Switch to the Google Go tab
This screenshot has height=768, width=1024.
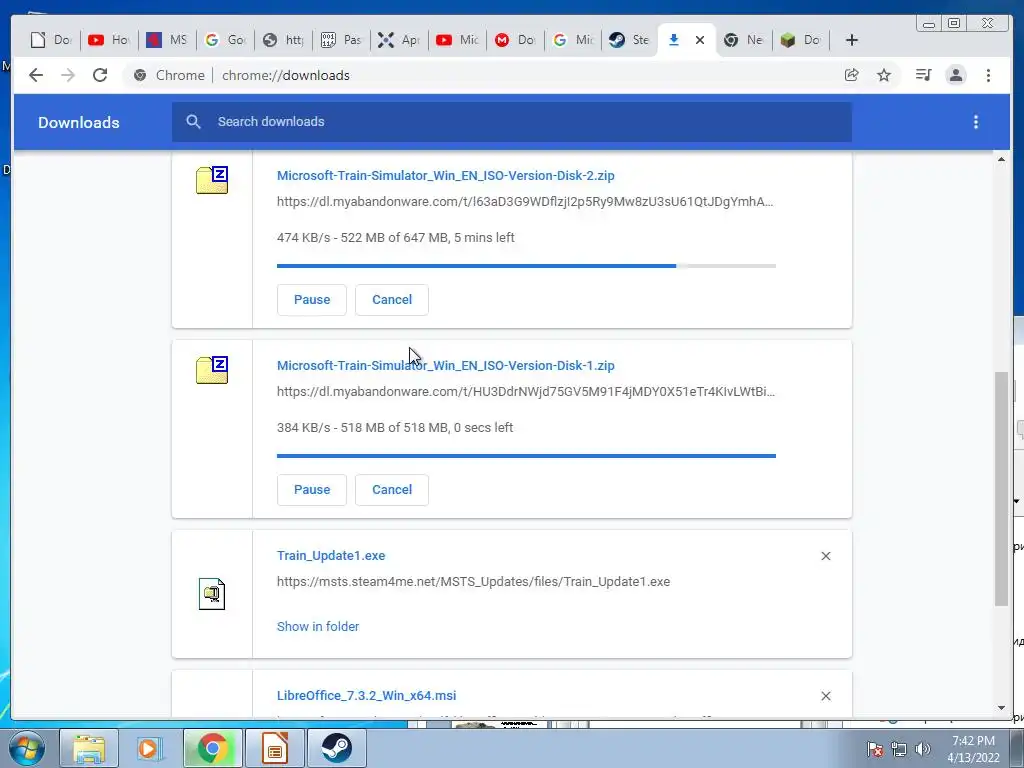coord(225,40)
